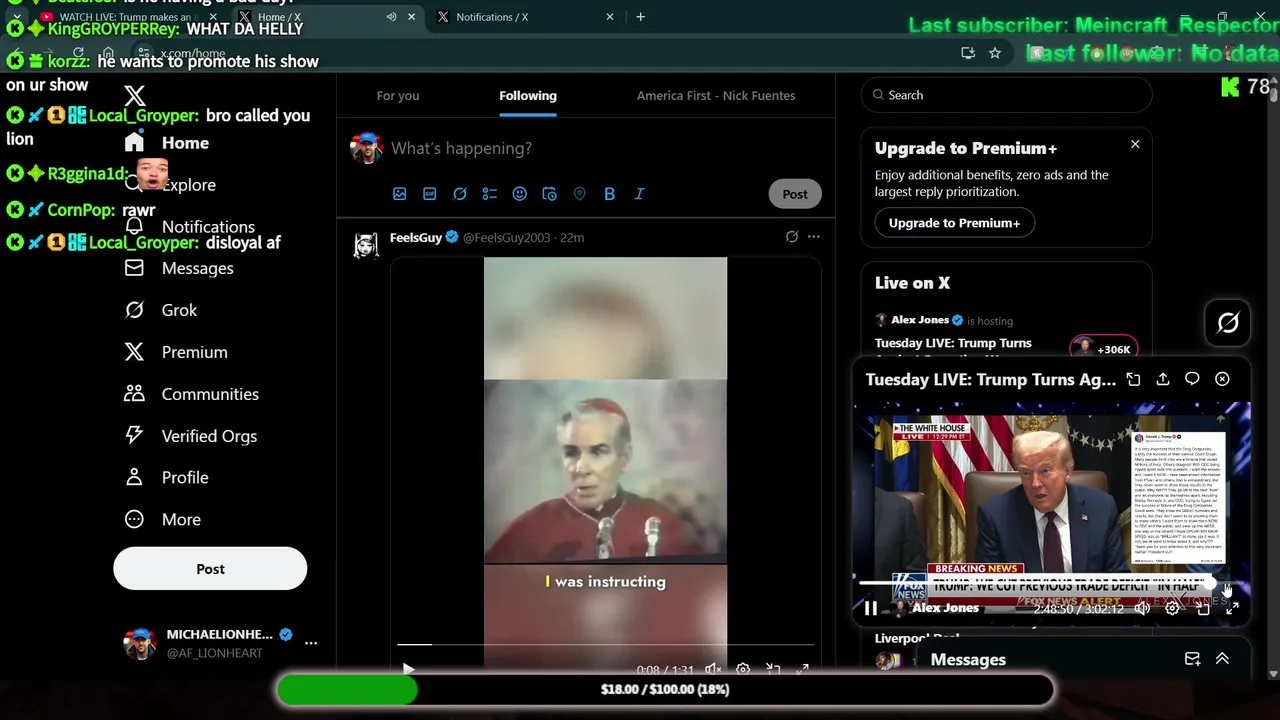Dock the floating Tuesday LIVE player
Image resolution: width=1280 pixels, height=720 pixels.
click(x=1133, y=379)
